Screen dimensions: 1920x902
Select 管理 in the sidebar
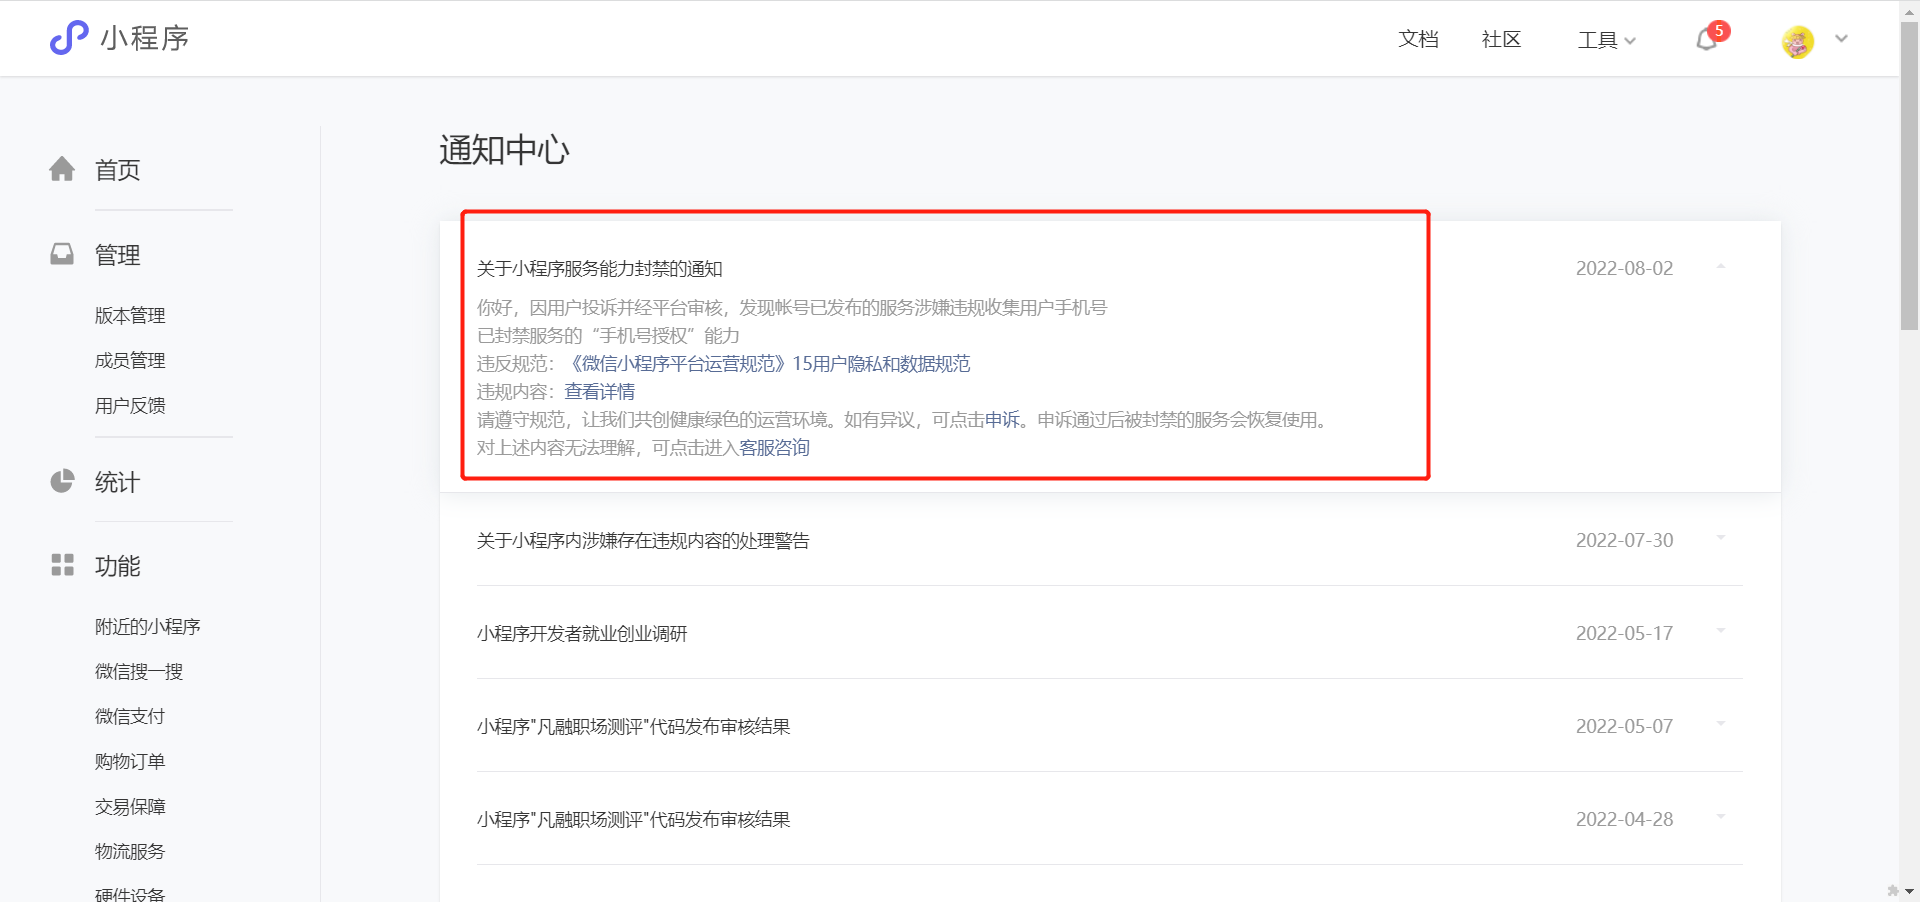[117, 255]
